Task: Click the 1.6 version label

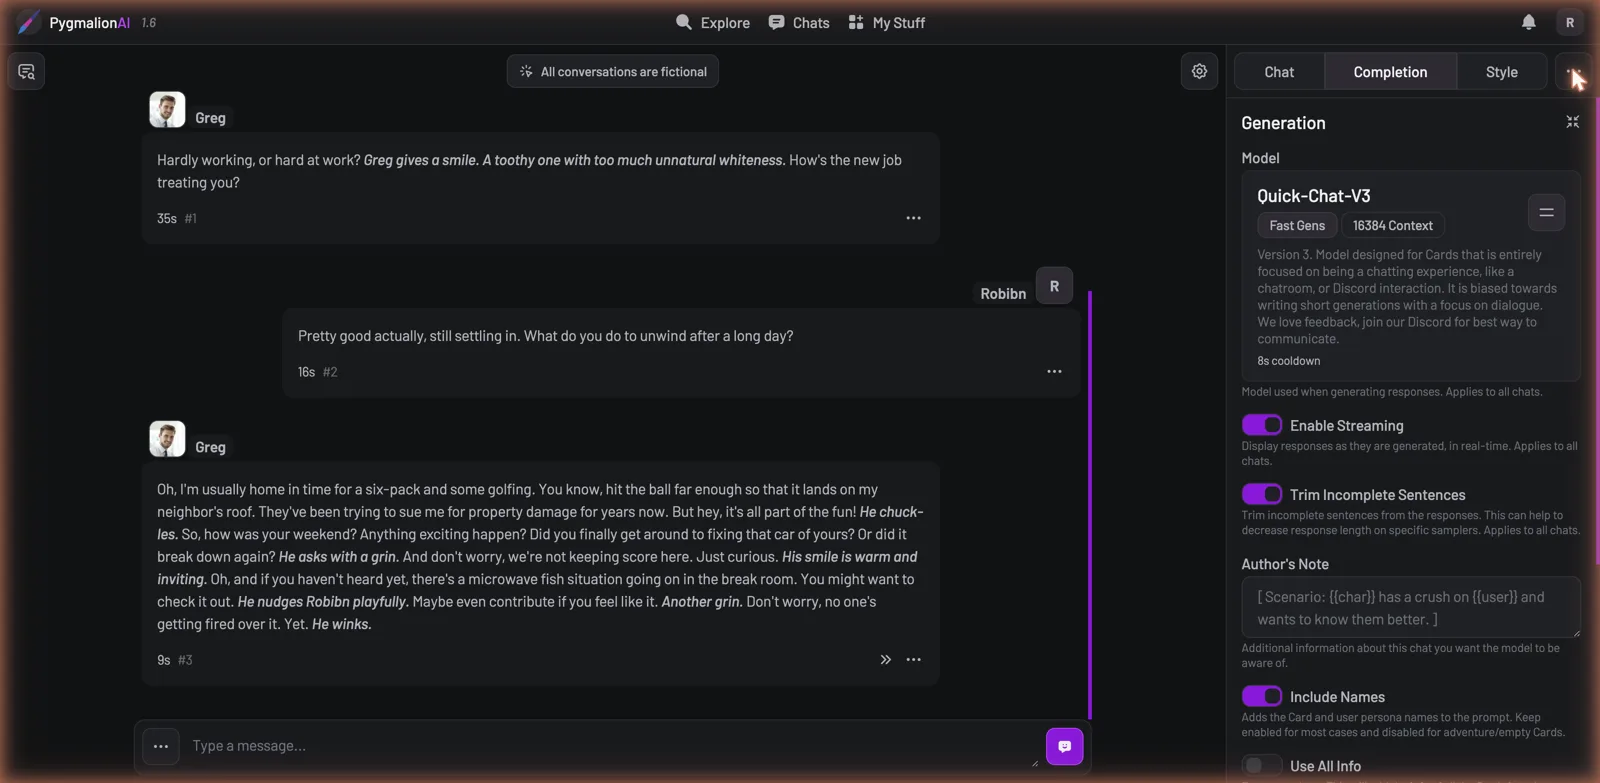Action: click(x=149, y=23)
